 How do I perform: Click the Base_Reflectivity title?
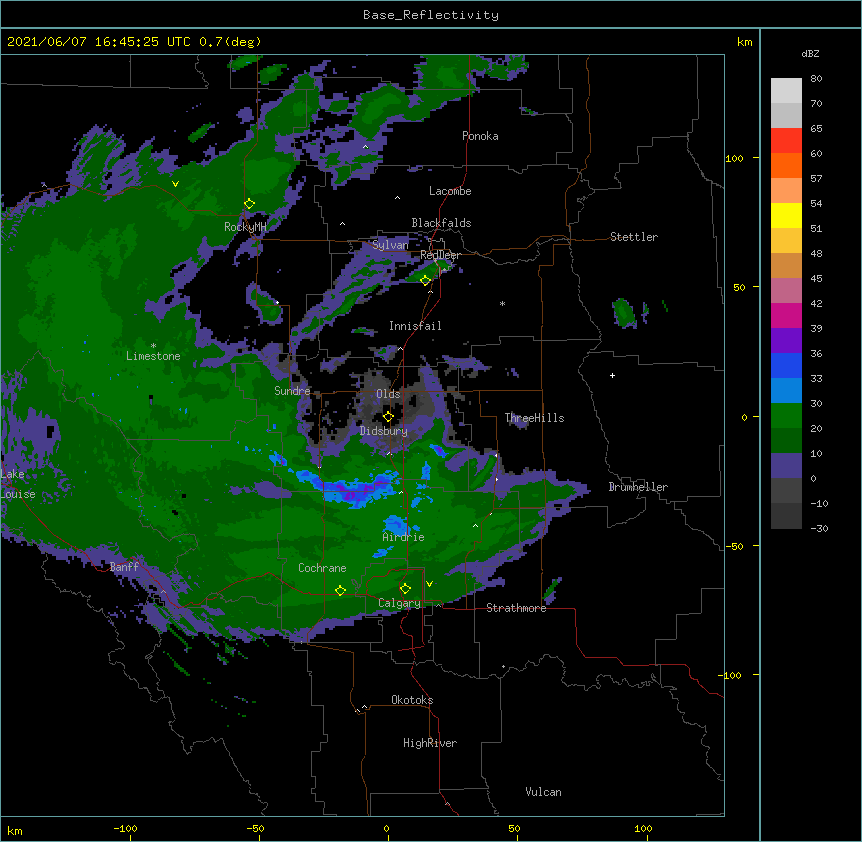pyautogui.click(x=431, y=15)
